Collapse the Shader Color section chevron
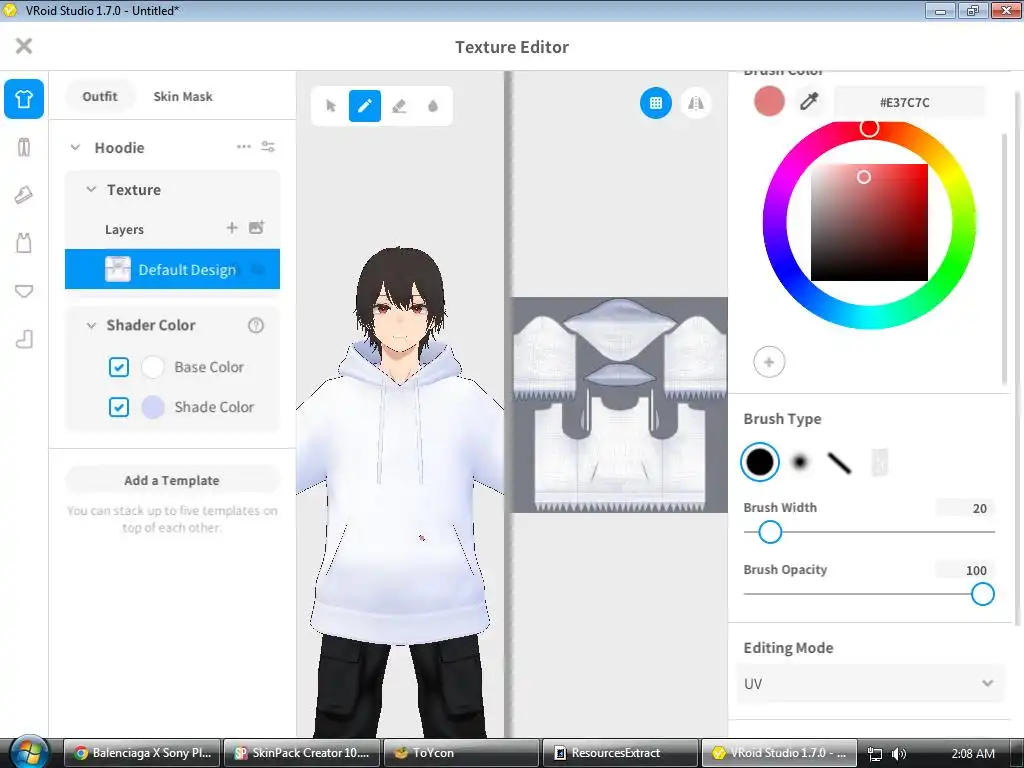The width and height of the screenshot is (1024, 768). [x=91, y=325]
